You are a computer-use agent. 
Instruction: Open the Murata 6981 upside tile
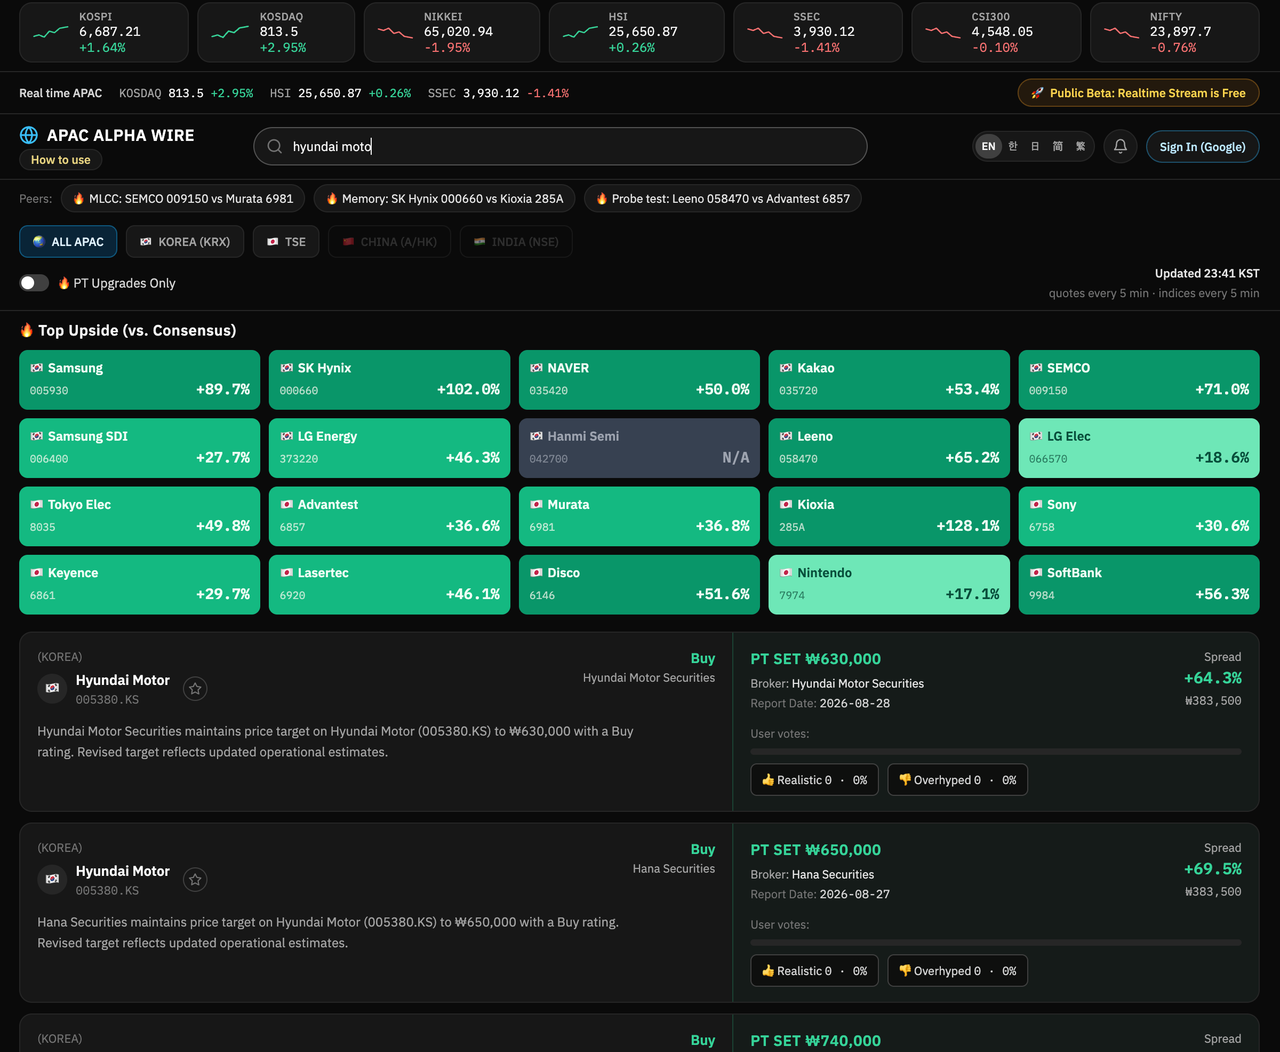click(x=640, y=516)
